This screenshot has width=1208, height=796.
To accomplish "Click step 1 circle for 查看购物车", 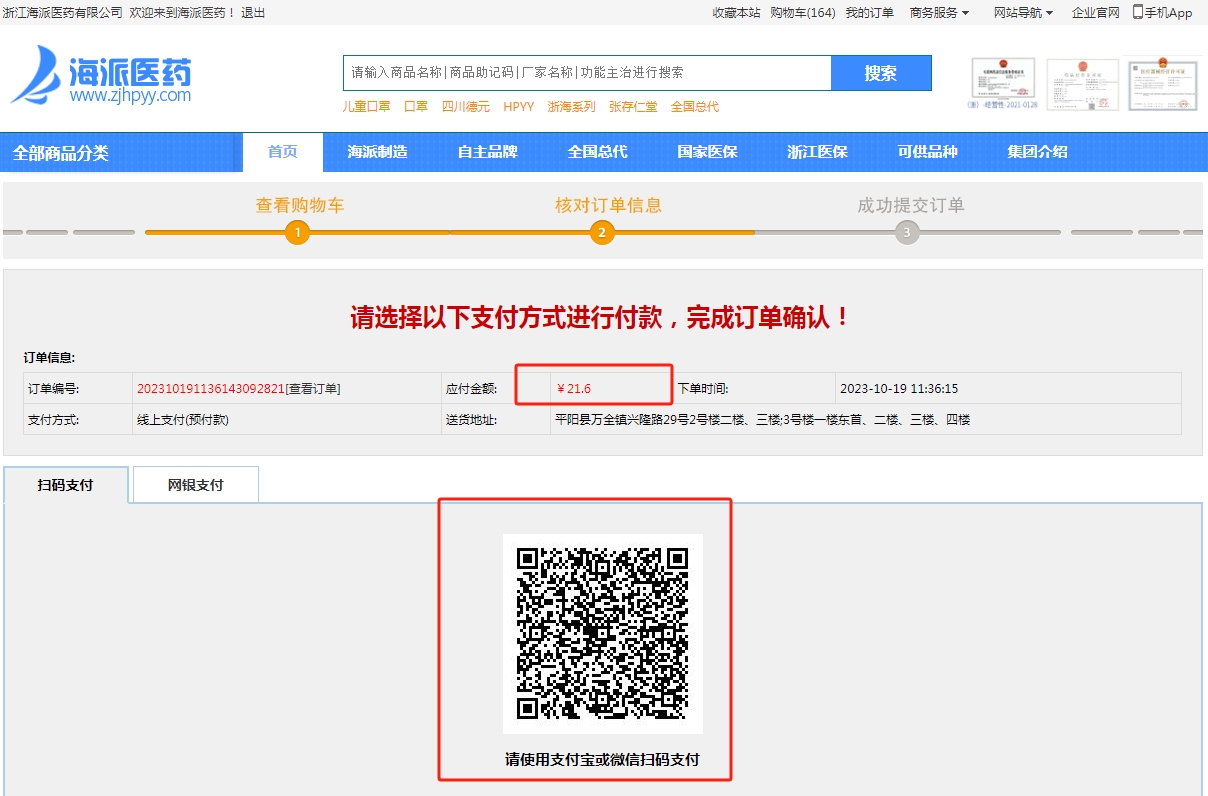I will coord(297,233).
